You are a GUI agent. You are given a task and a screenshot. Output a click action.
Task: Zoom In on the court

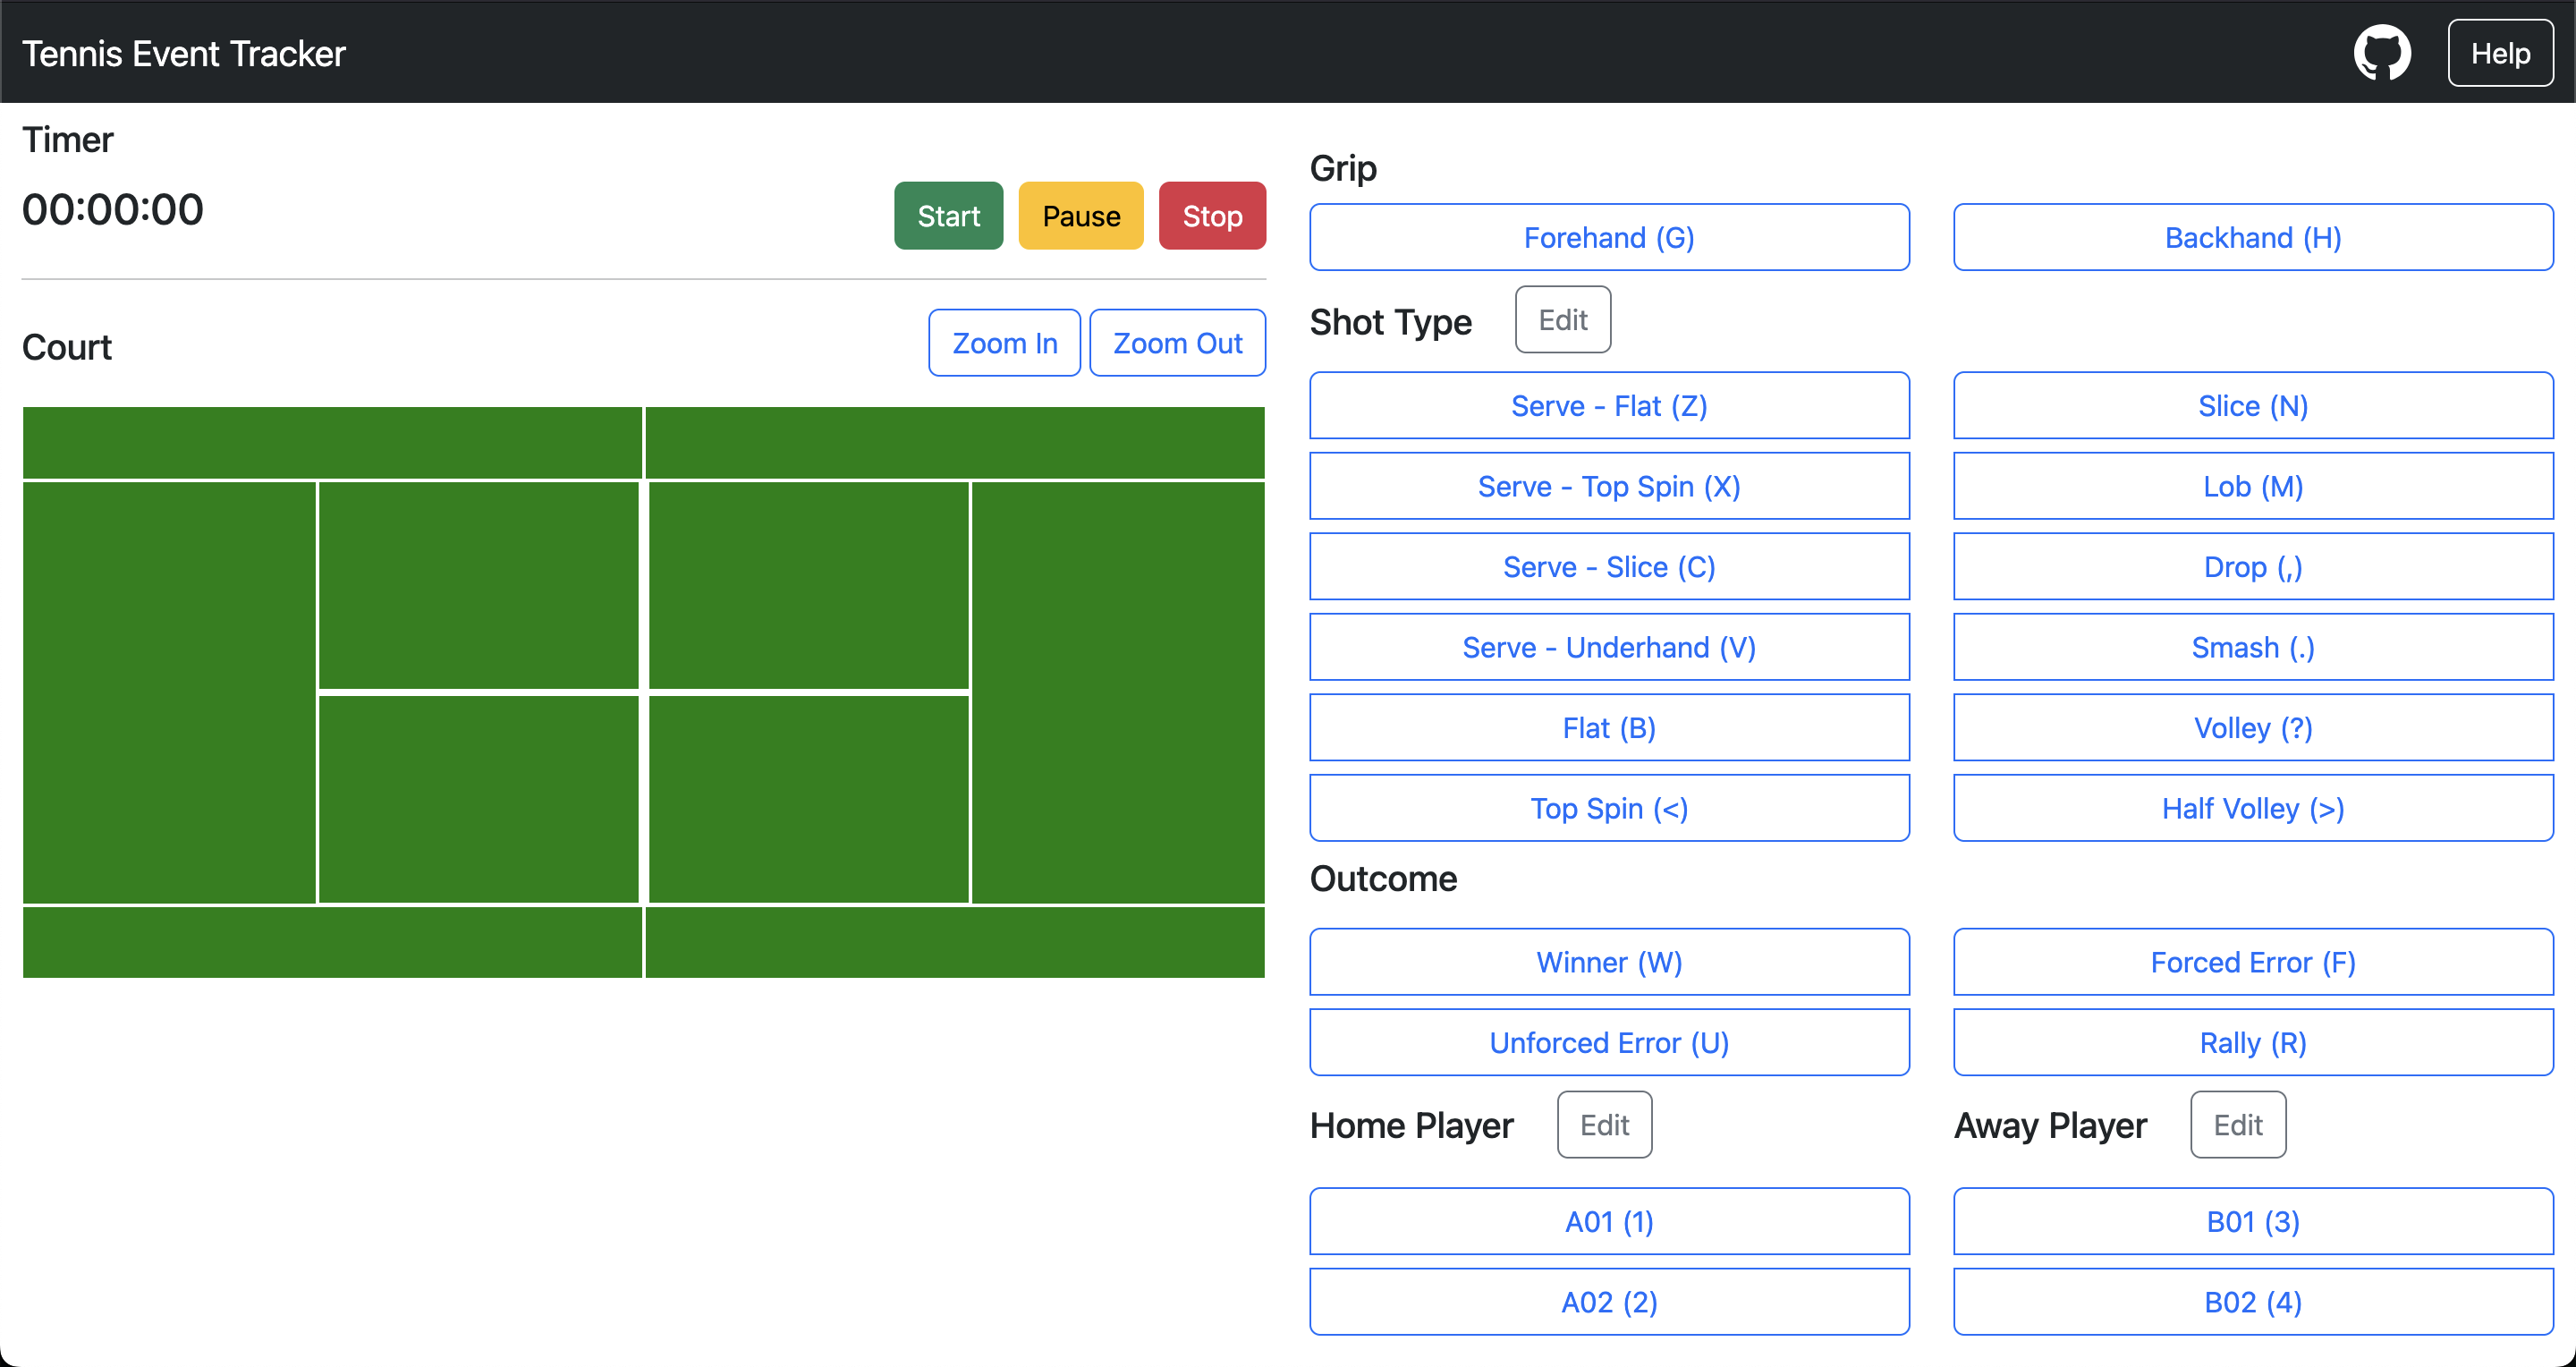pos(1003,343)
